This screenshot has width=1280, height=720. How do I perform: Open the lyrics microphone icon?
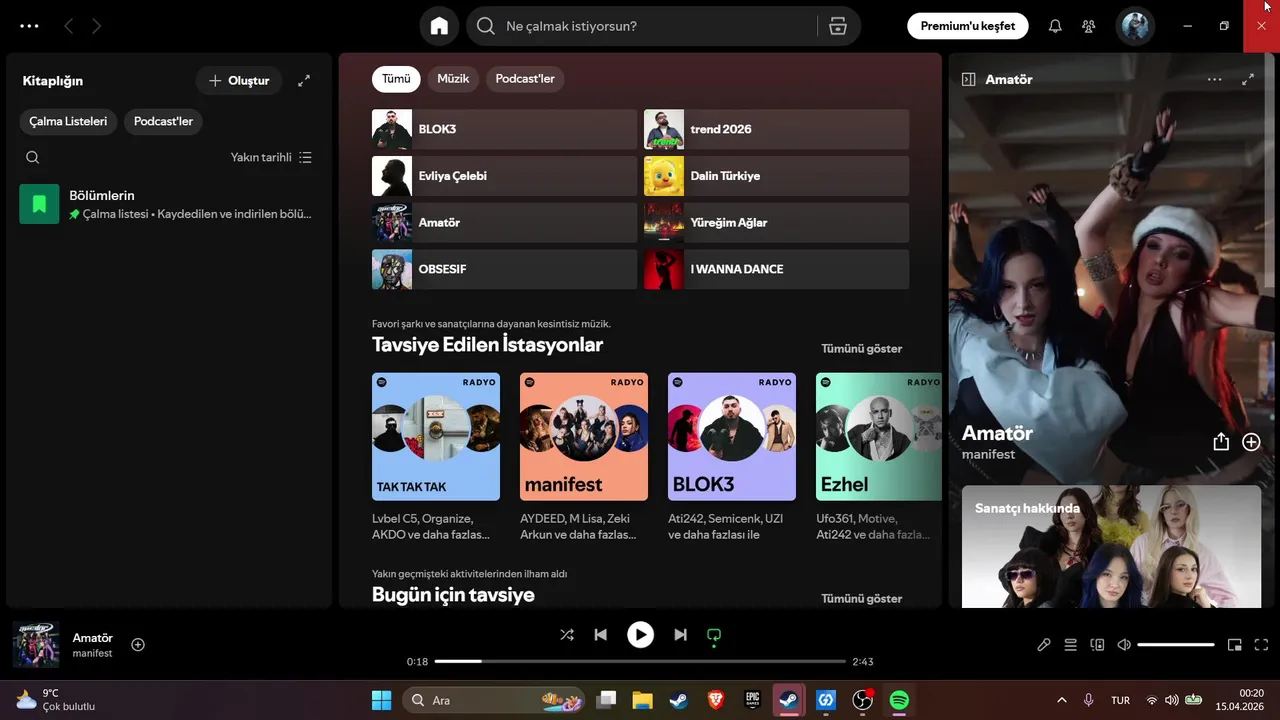coord(1044,645)
